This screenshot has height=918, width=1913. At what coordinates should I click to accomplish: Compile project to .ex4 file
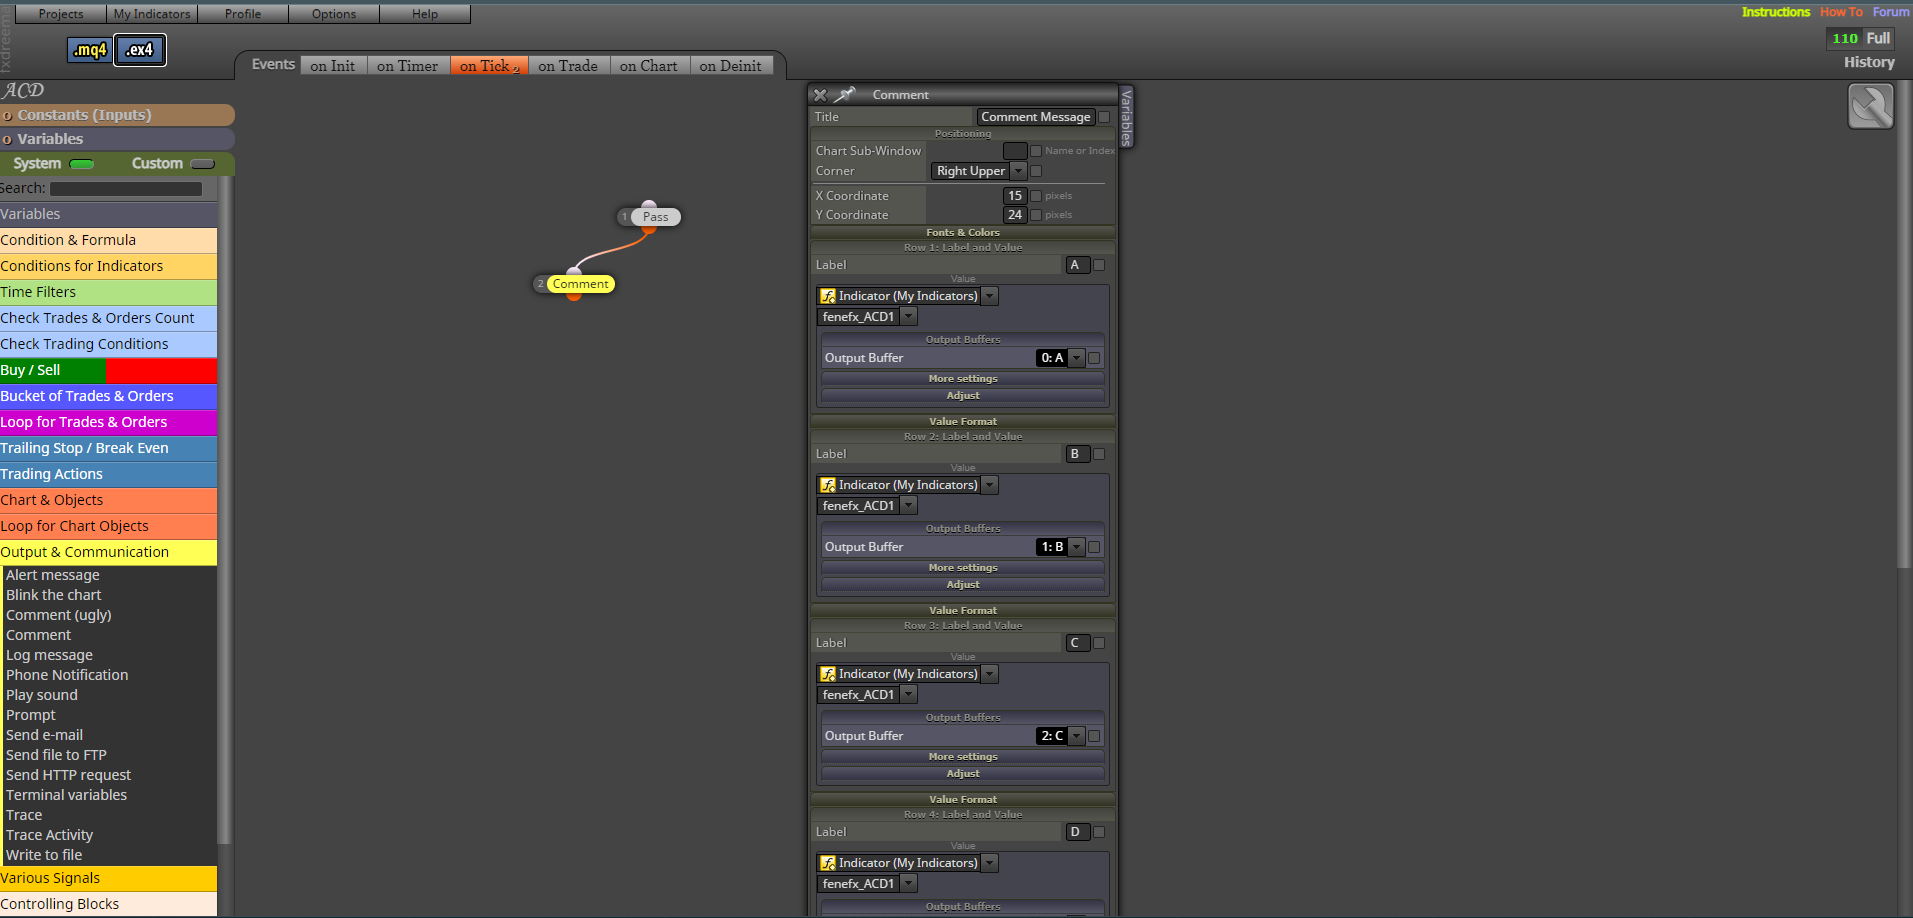pos(140,50)
